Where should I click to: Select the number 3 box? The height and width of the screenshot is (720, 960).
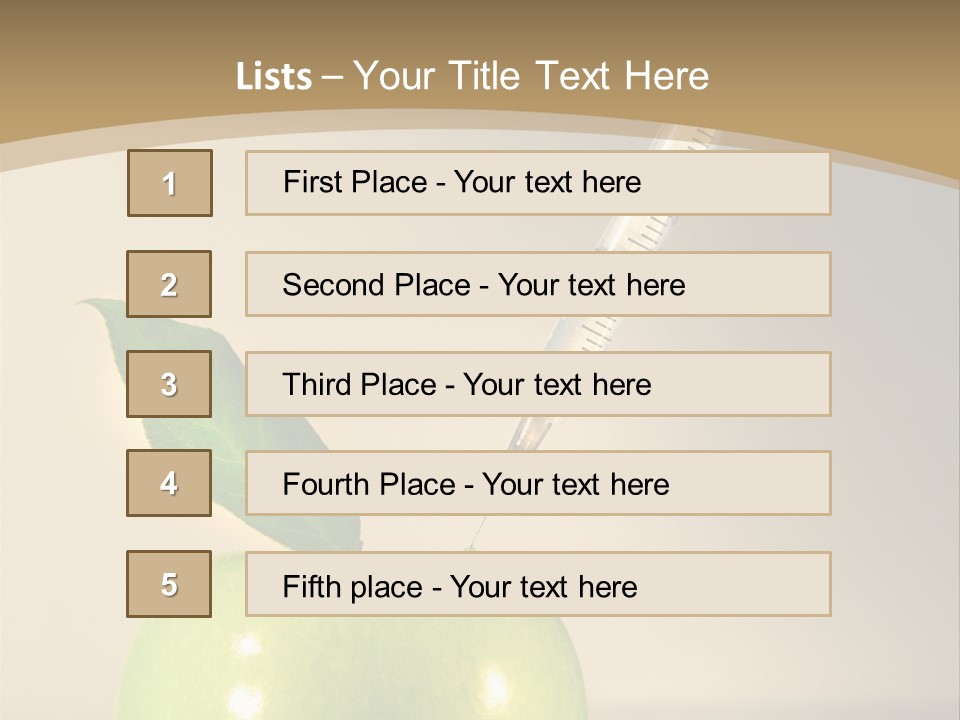169,384
